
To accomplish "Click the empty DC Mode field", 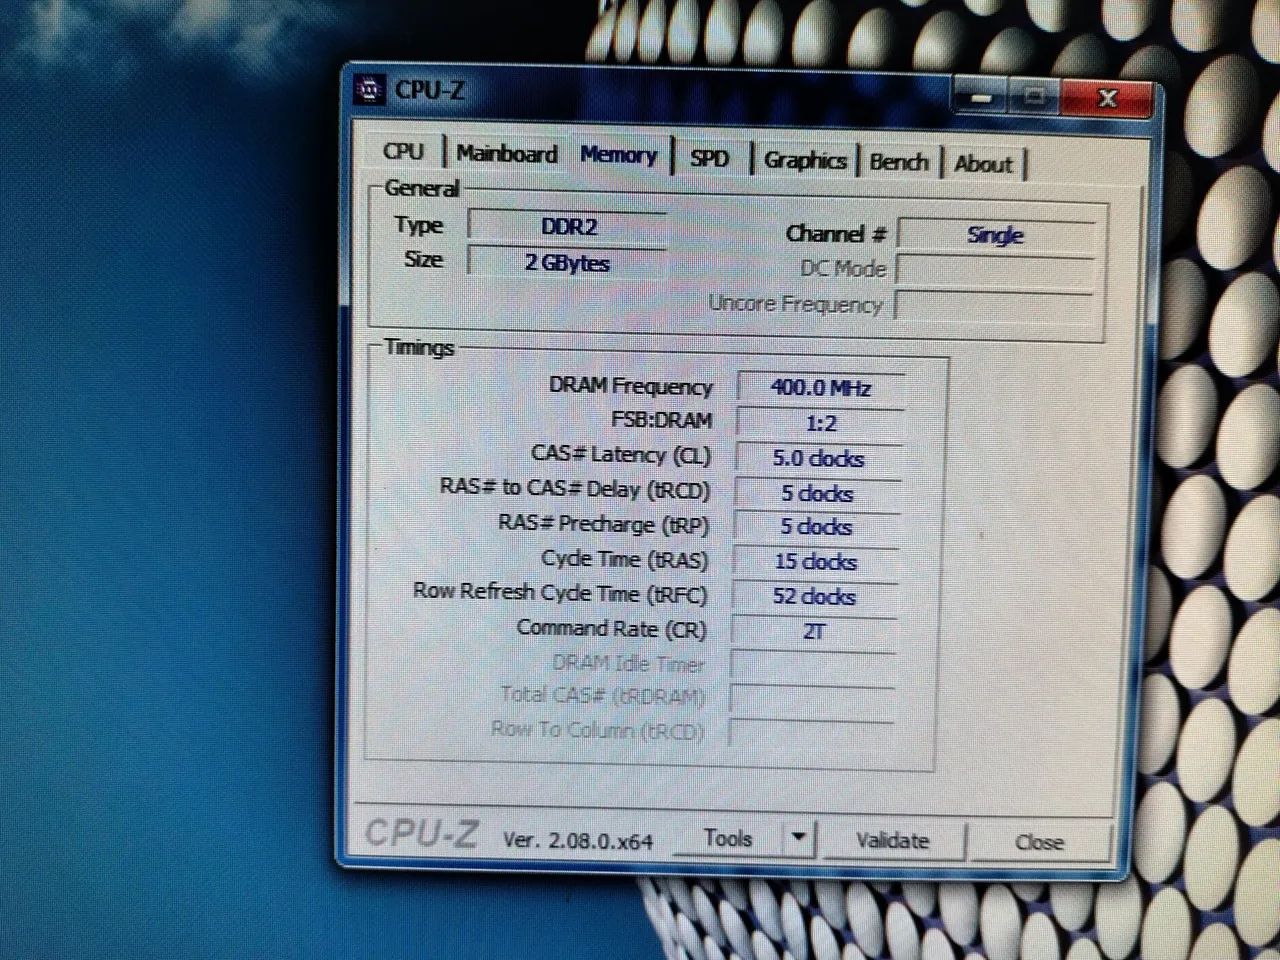I will [x=996, y=271].
